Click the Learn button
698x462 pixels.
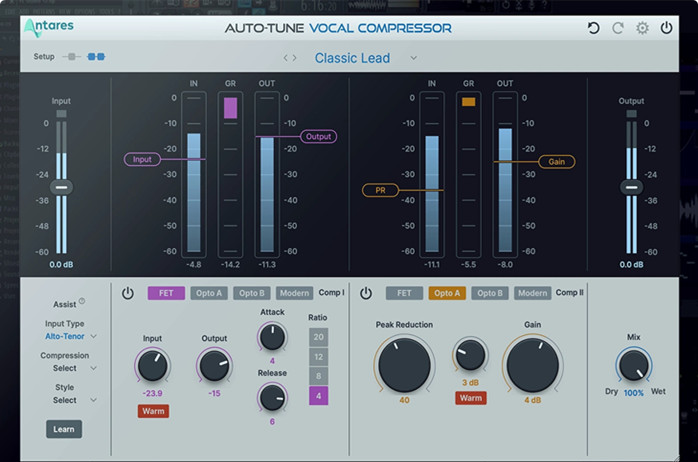click(x=64, y=429)
